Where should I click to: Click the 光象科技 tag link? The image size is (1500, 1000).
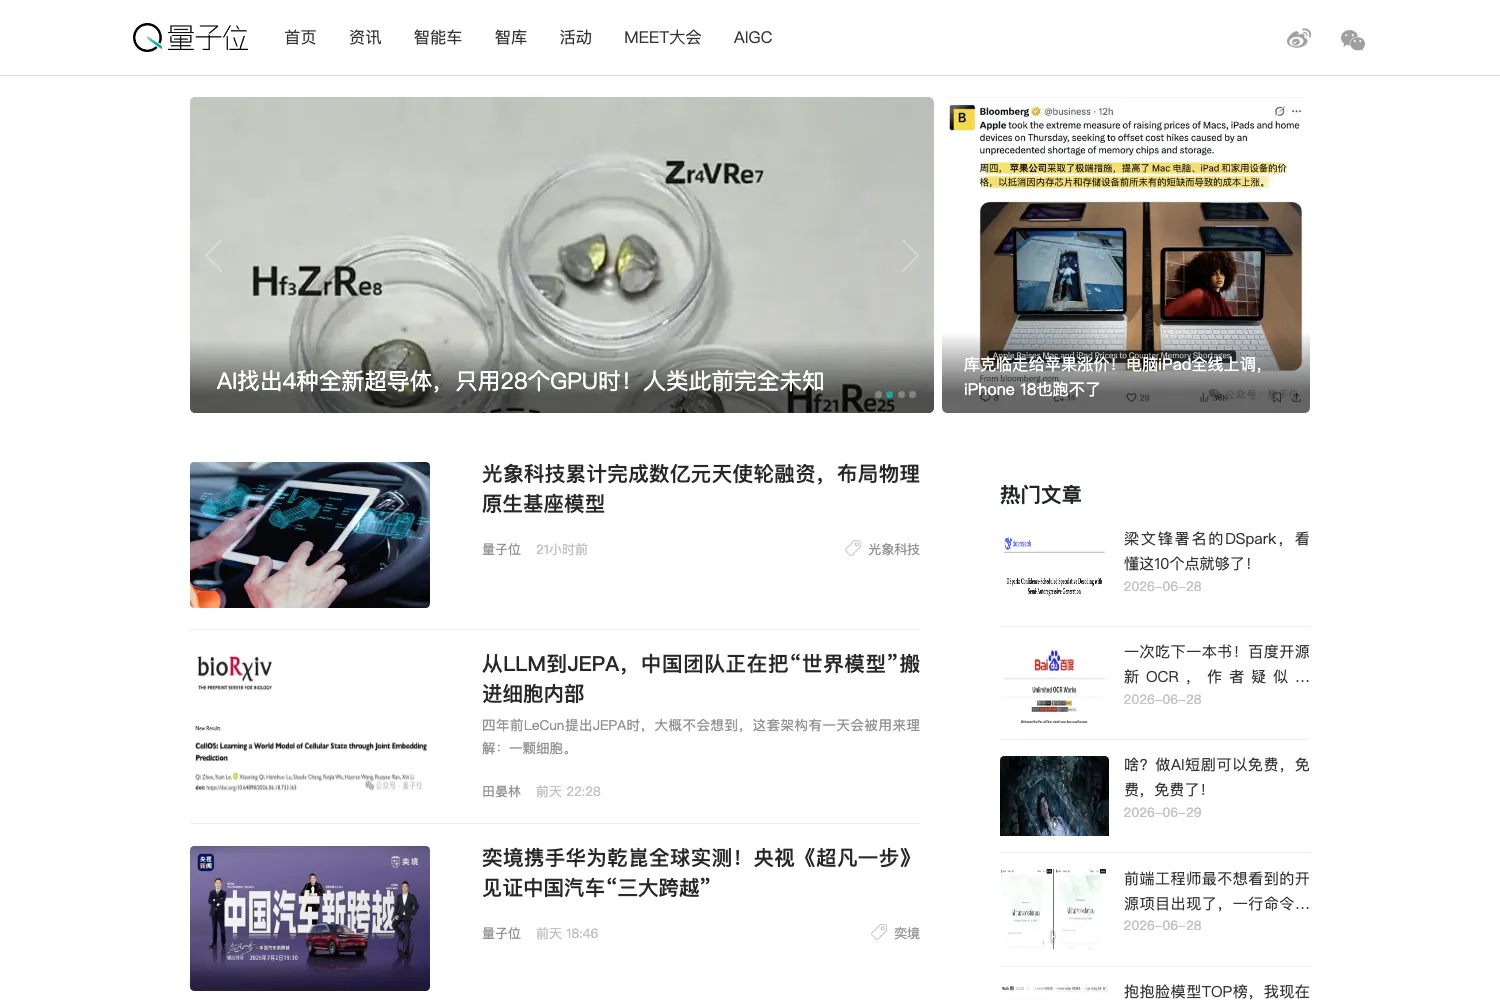(893, 549)
